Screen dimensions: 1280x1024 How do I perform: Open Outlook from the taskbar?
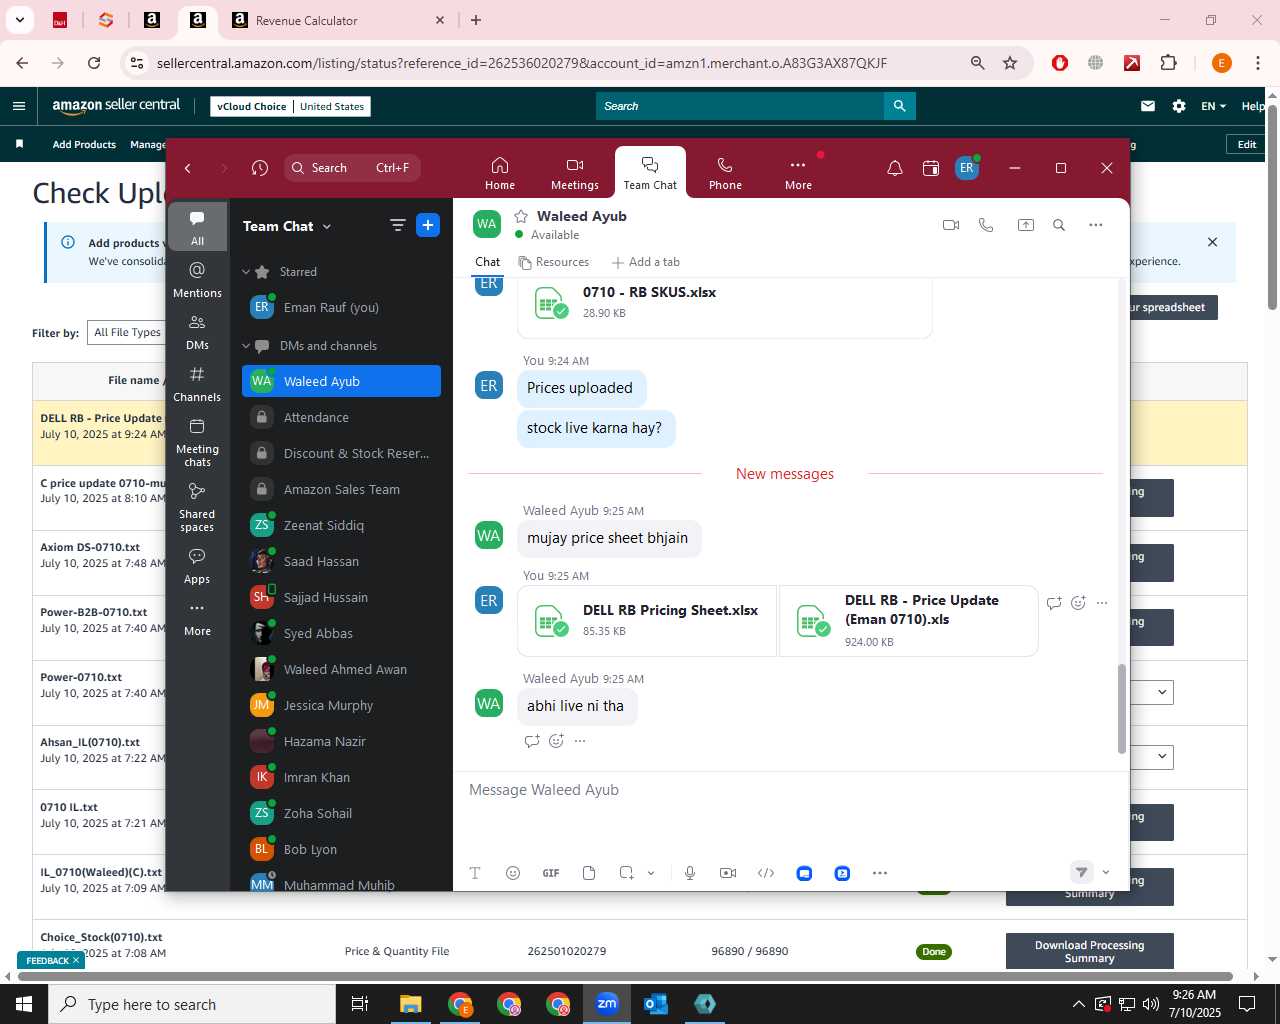[656, 1004]
